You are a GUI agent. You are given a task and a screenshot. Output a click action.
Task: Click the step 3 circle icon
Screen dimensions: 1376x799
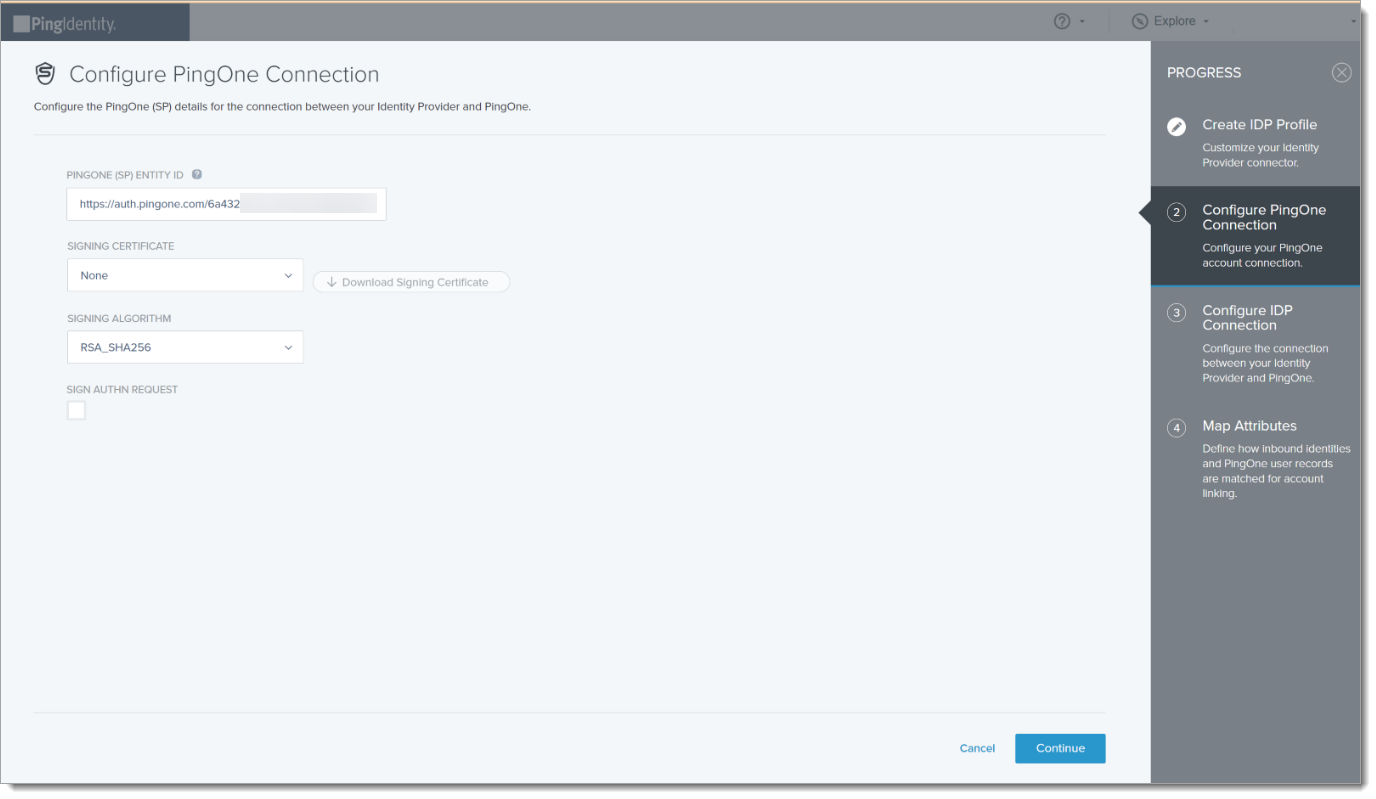1177,313
